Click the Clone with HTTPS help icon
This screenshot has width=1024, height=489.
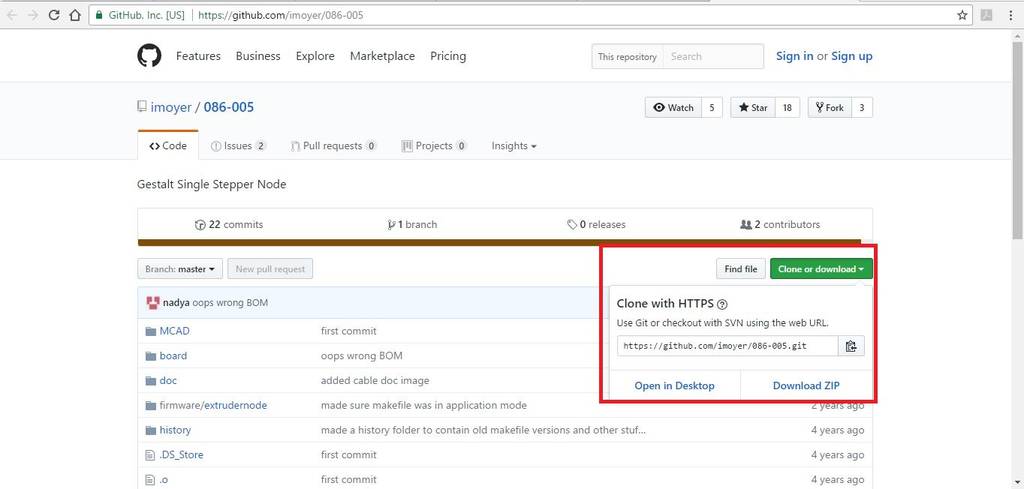pyautogui.click(x=722, y=304)
